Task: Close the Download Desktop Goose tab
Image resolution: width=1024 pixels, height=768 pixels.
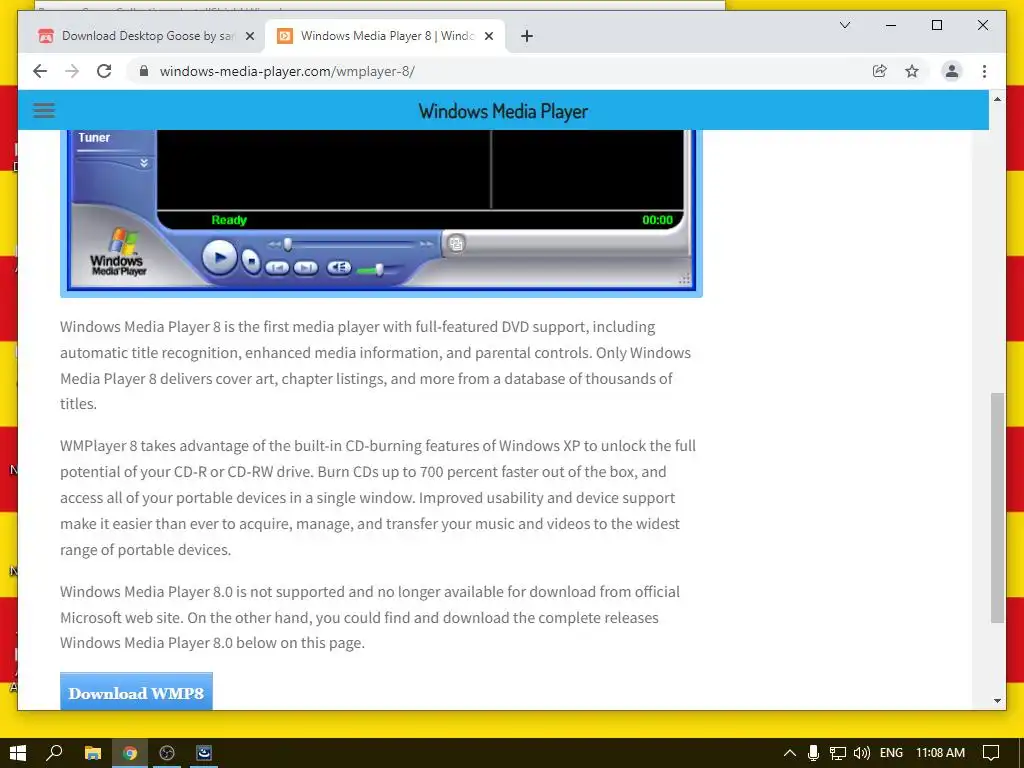Action: tap(249, 36)
